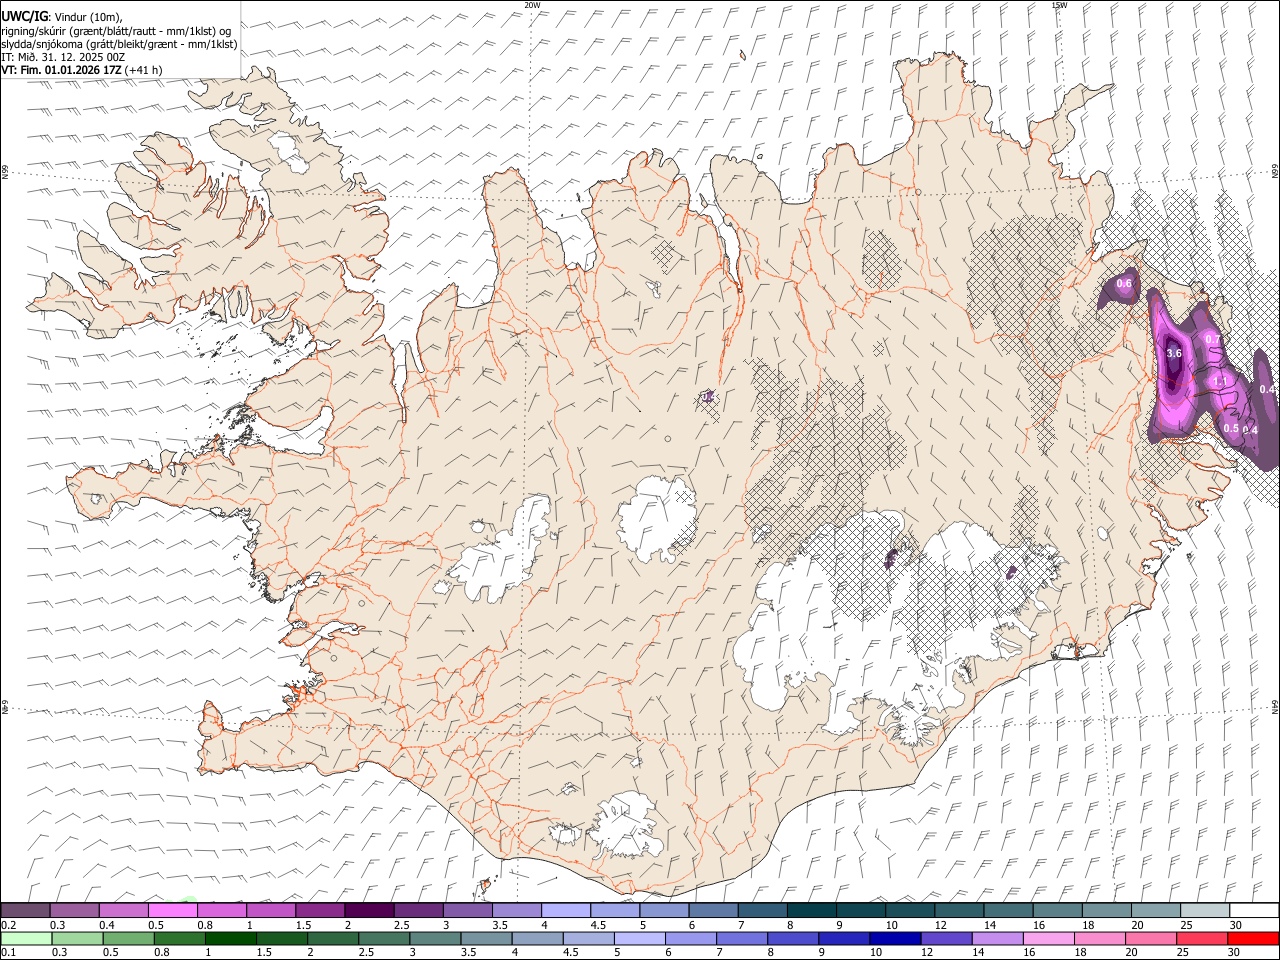Image resolution: width=1280 pixels, height=960 pixels.
Task: Click the 15W longitude label
Action: click(x=1059, y=5)
